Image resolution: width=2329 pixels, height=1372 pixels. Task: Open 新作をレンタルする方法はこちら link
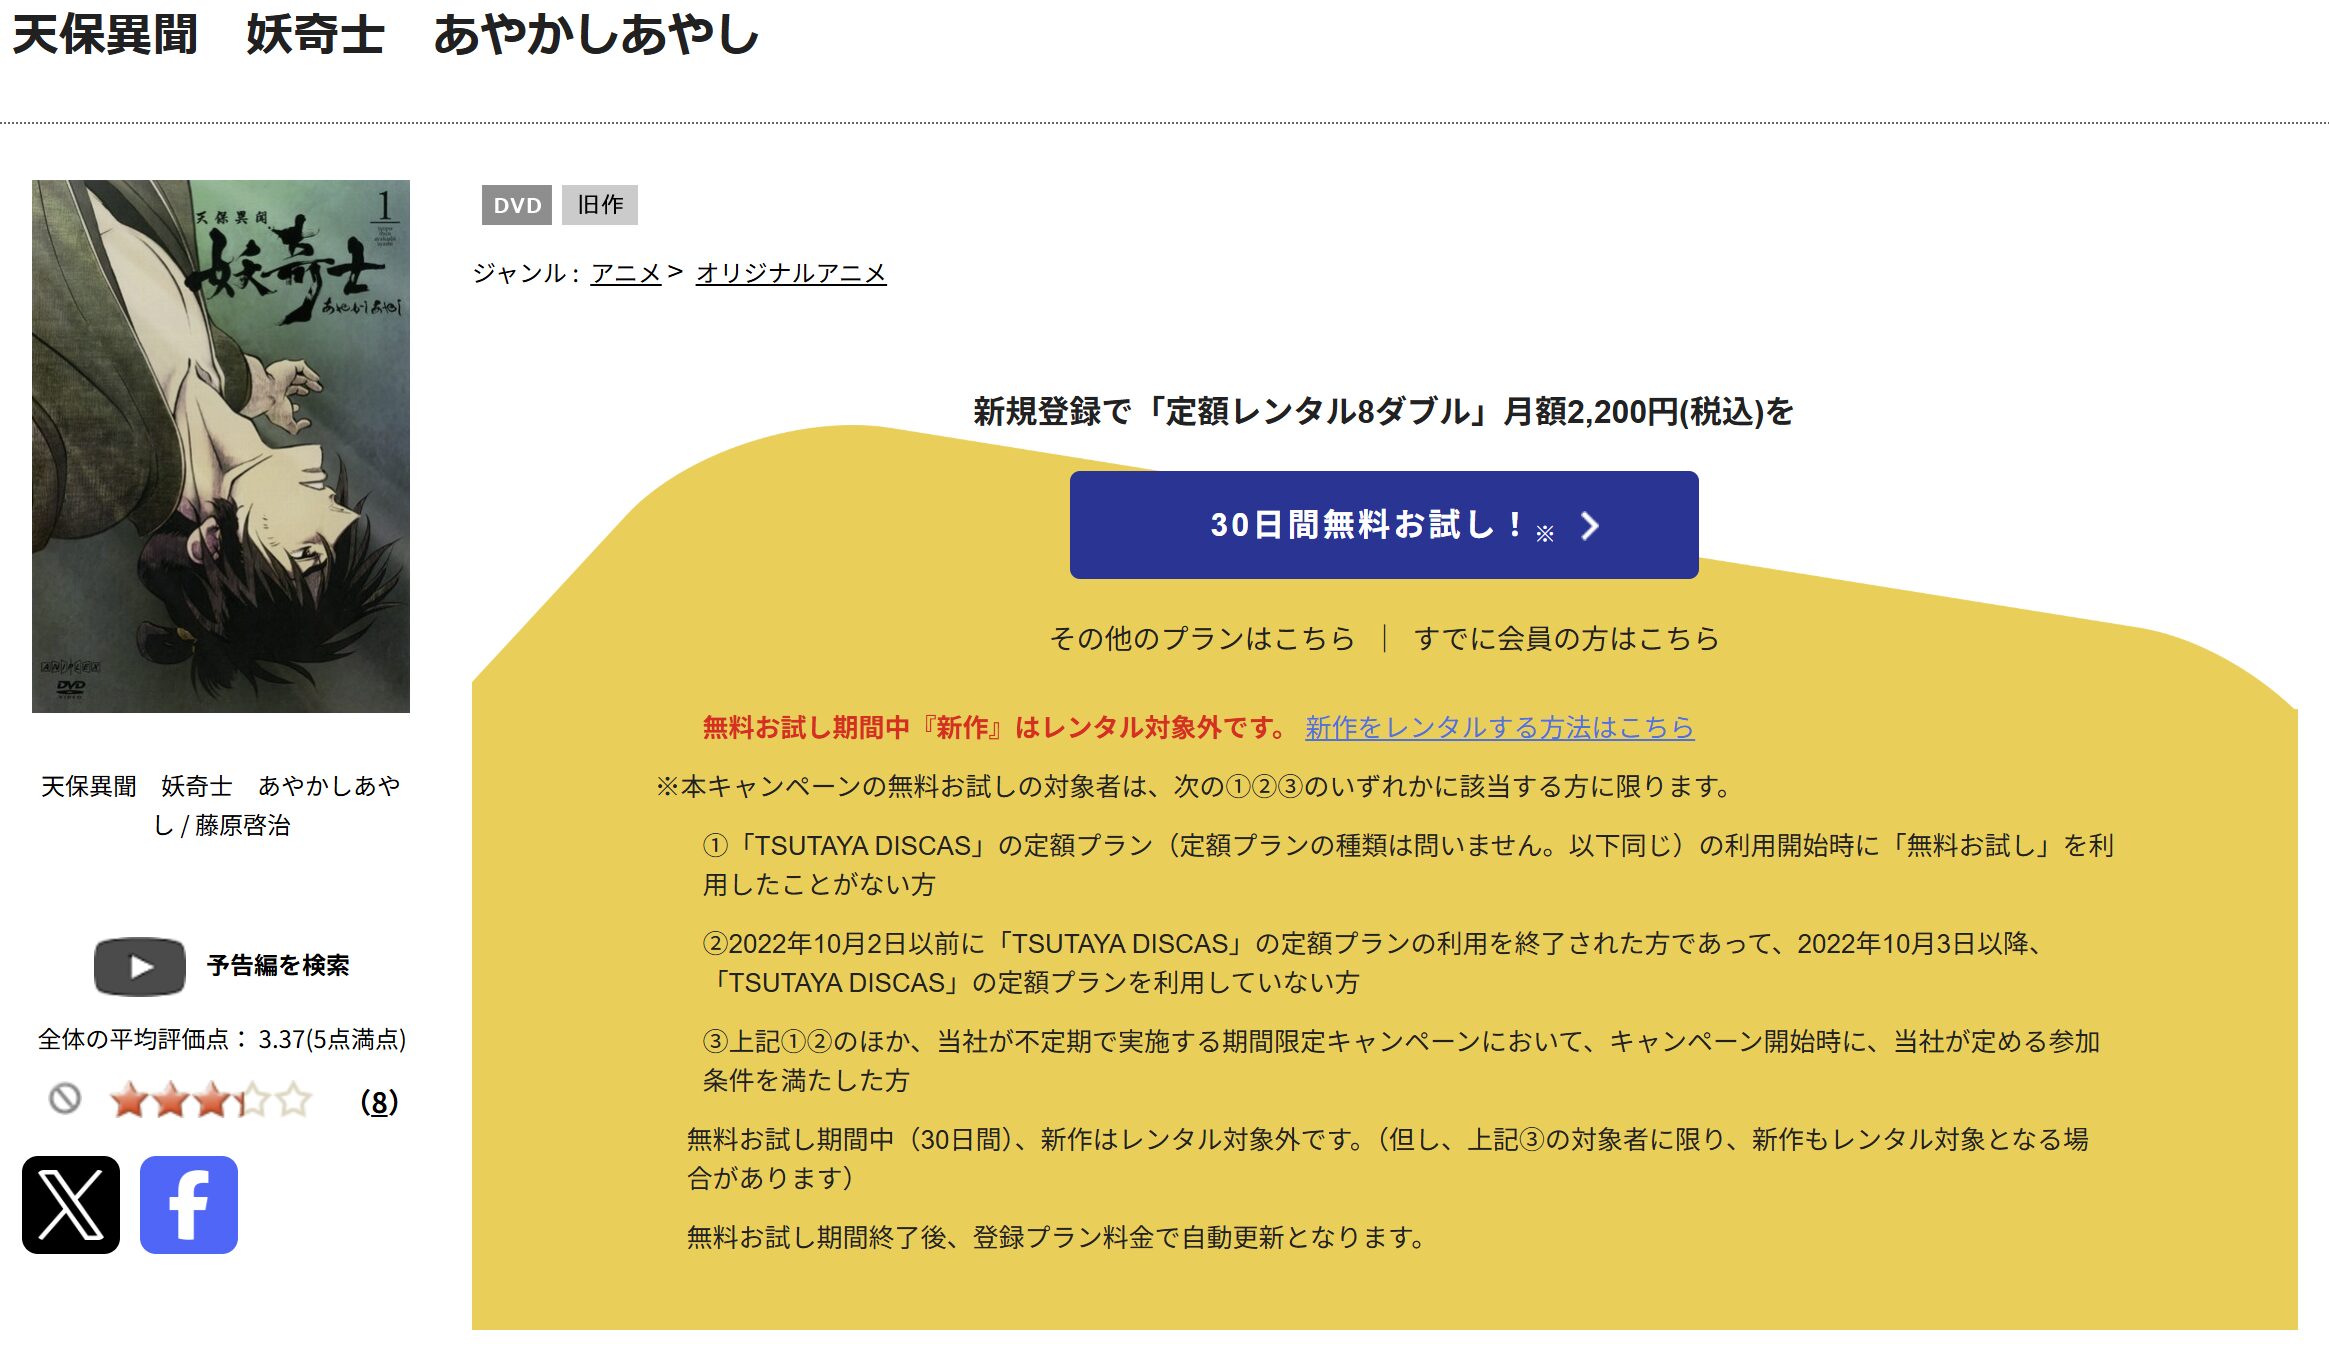tap(1499, 727)
